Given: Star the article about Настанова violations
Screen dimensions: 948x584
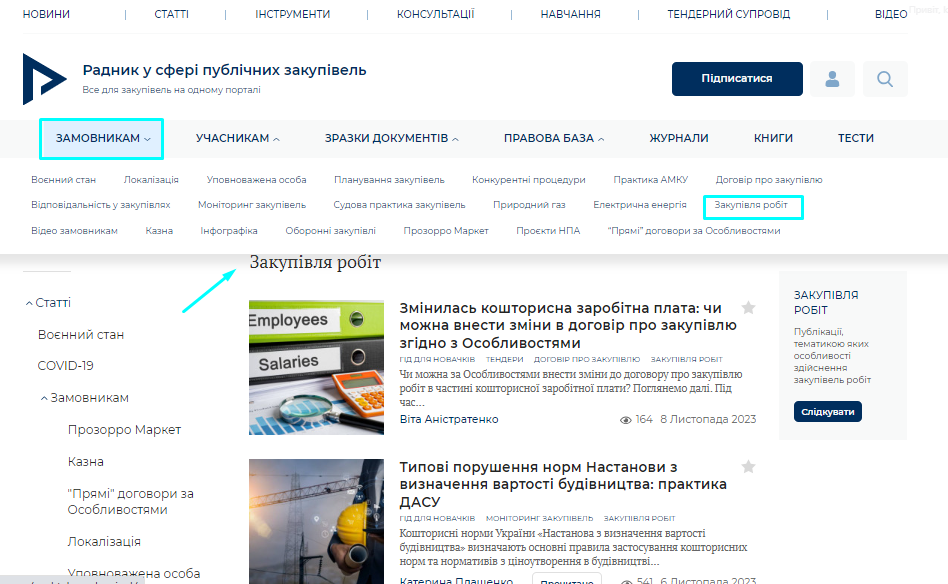Looking at the screenshot, I should [x=748, y=467].
